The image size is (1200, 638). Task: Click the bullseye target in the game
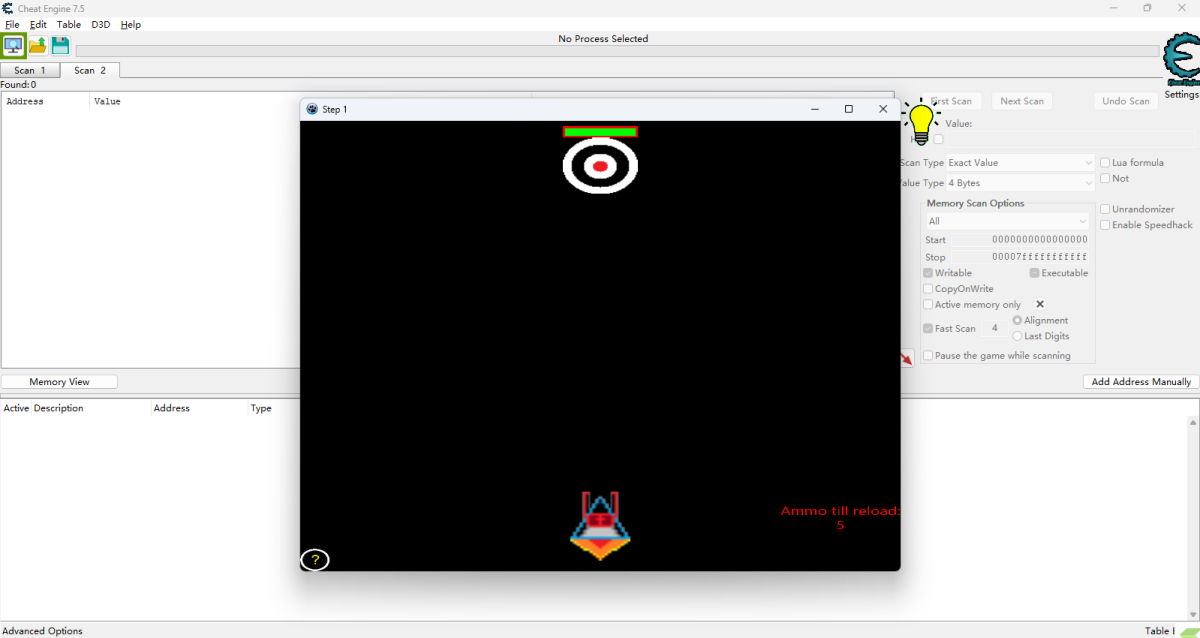(x=600, y=166)
